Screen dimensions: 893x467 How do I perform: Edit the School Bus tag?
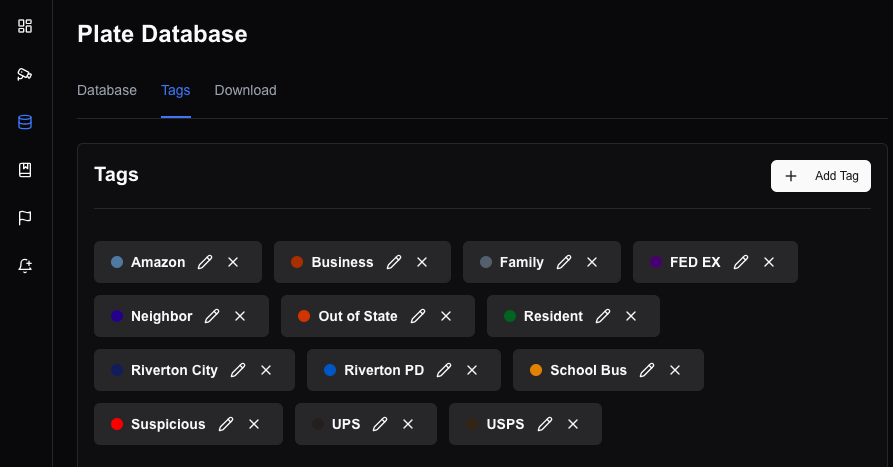click(x=647, y=370)
